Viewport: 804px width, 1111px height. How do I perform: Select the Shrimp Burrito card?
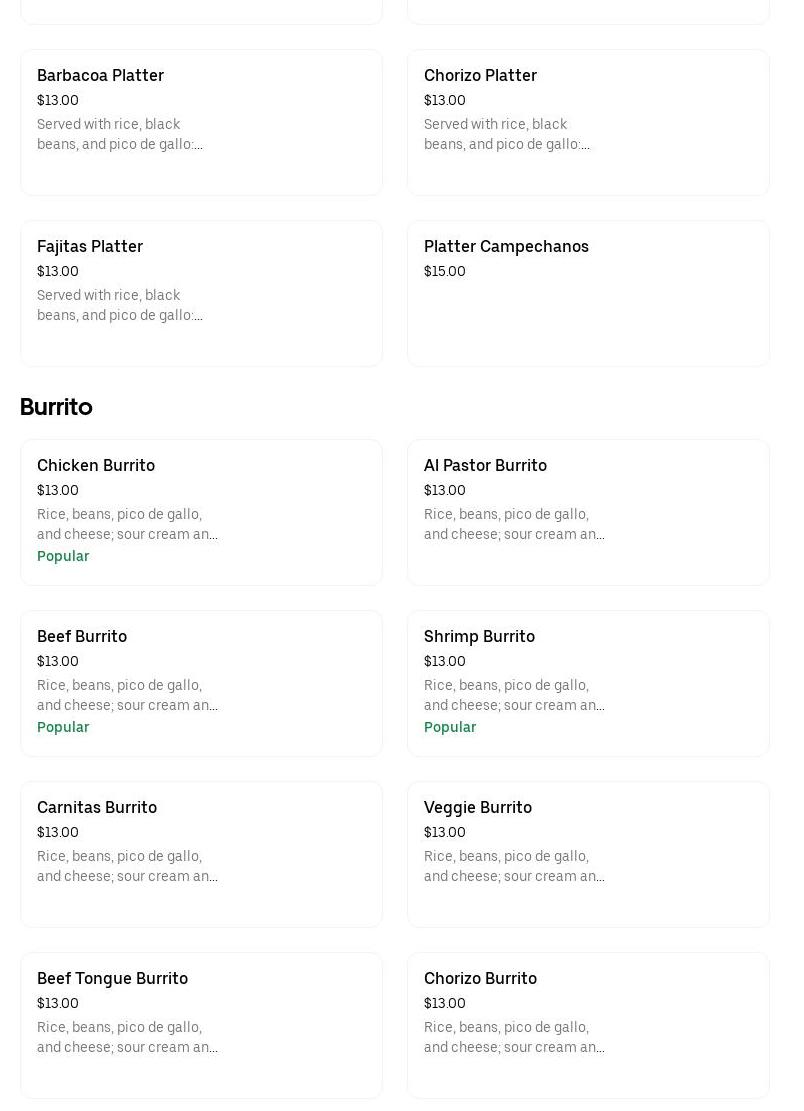coord(588,683)
